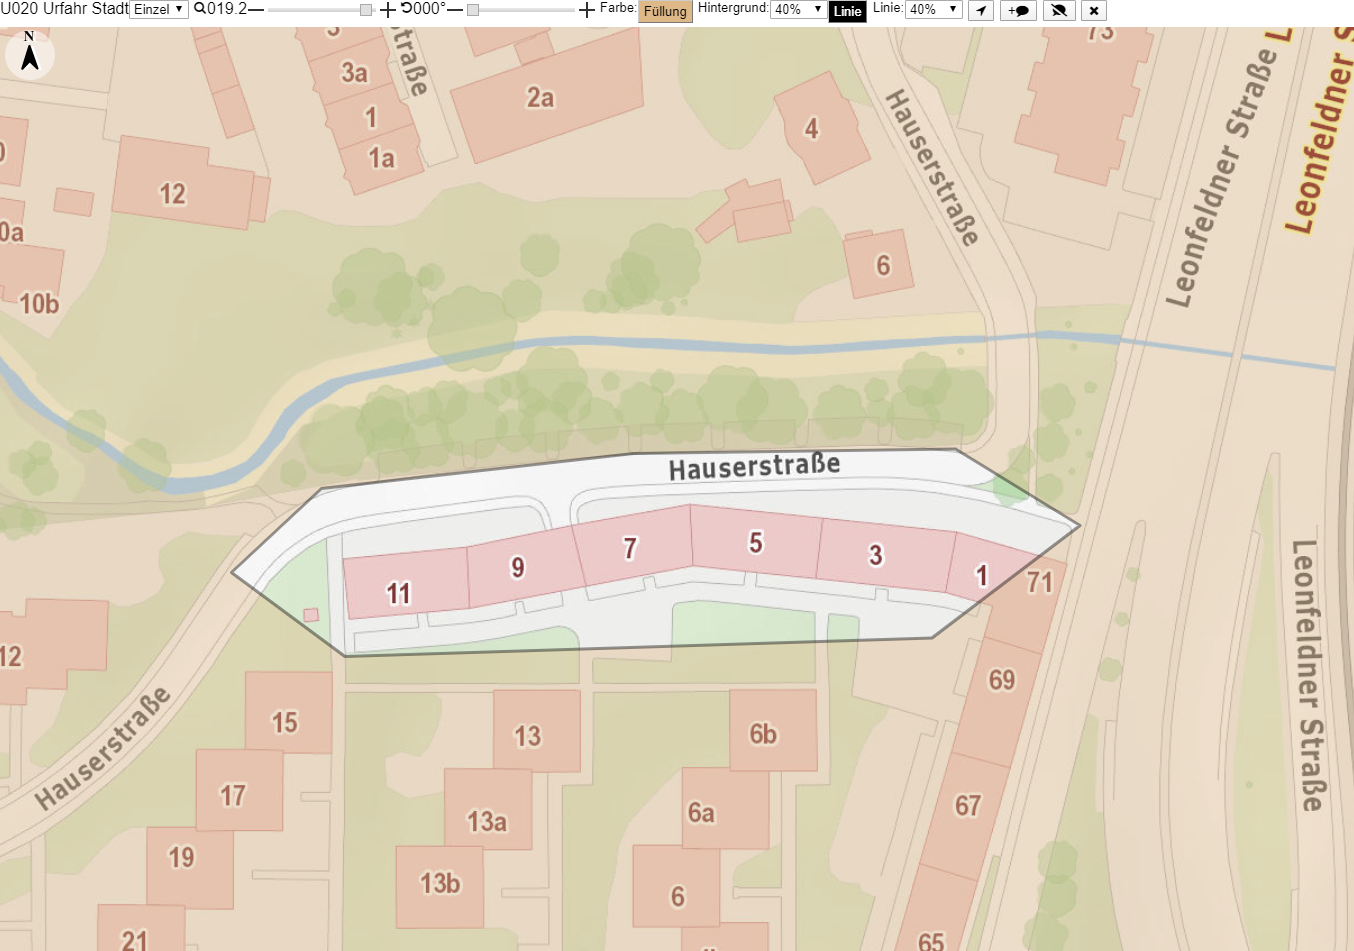The image size is (1354, 951).
Task: Click the zoom slider handle
Action: (x=366, y=10)
